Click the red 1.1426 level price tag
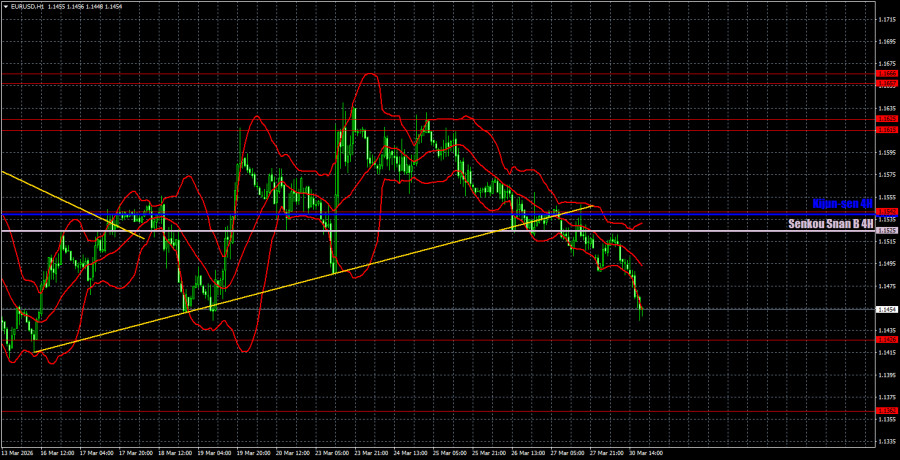The image size is (900, 460). click(x=887, y=340)
